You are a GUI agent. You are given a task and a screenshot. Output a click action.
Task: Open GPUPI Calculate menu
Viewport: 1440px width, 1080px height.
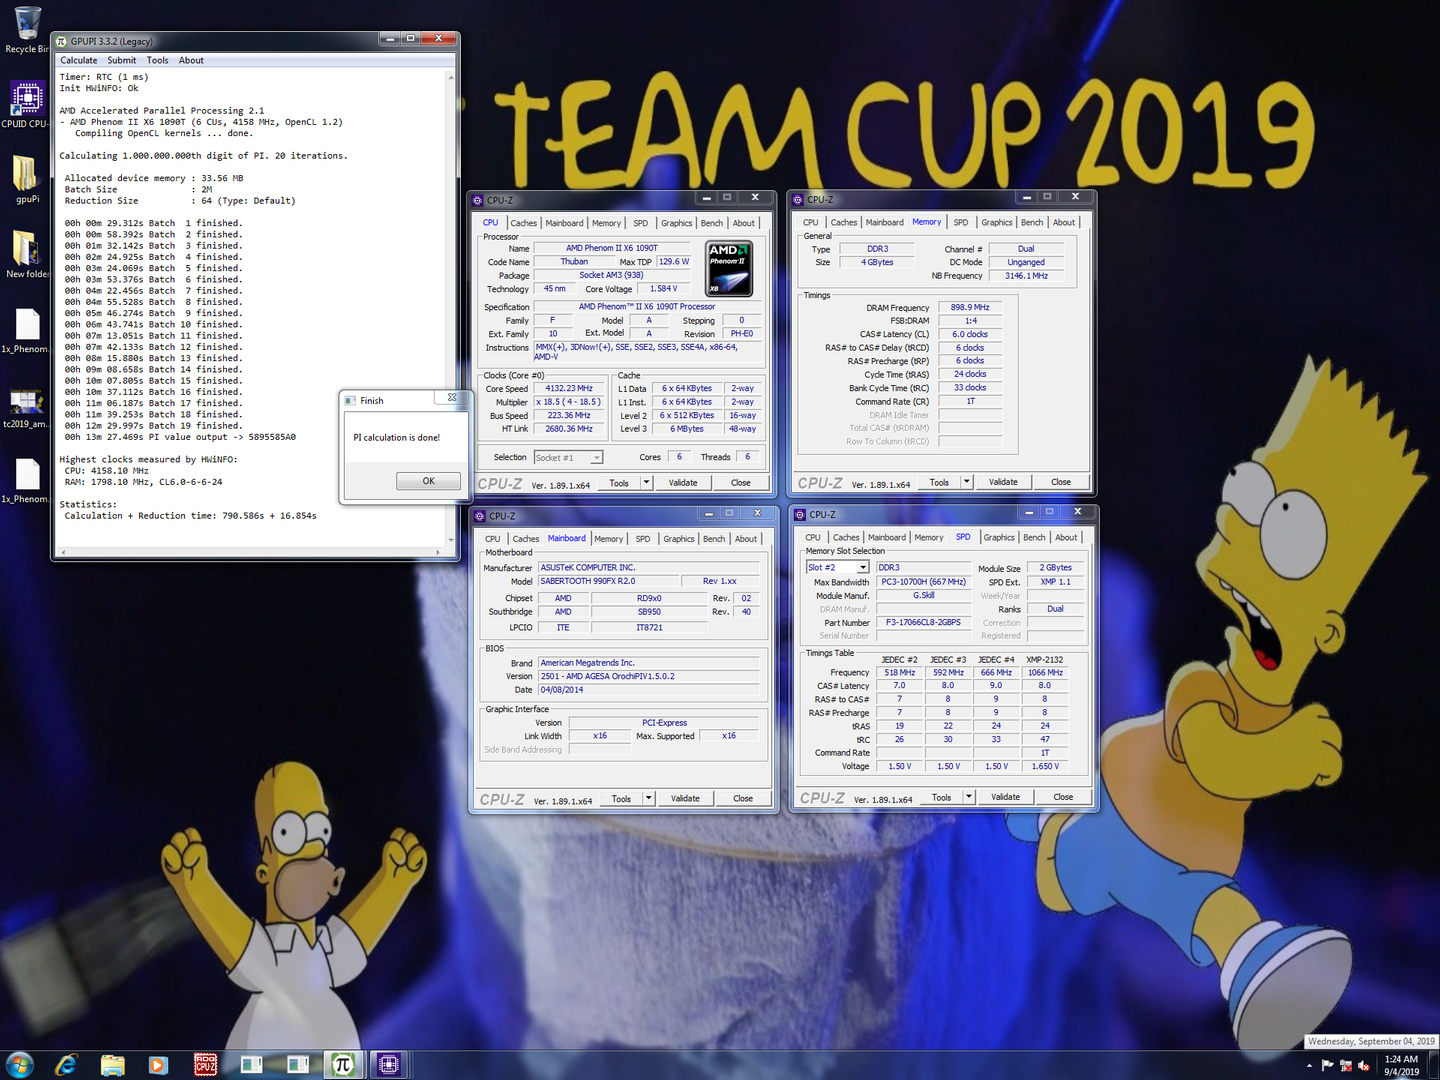(x=79, y=60)
